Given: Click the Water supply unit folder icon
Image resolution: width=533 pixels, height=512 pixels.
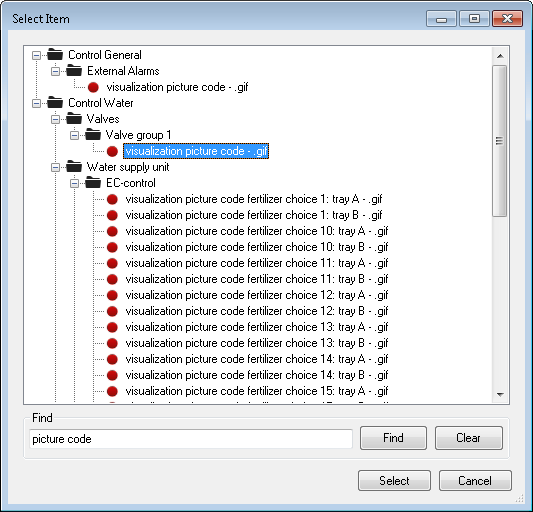Looking at the screenshot, I should tap(74, 167).
